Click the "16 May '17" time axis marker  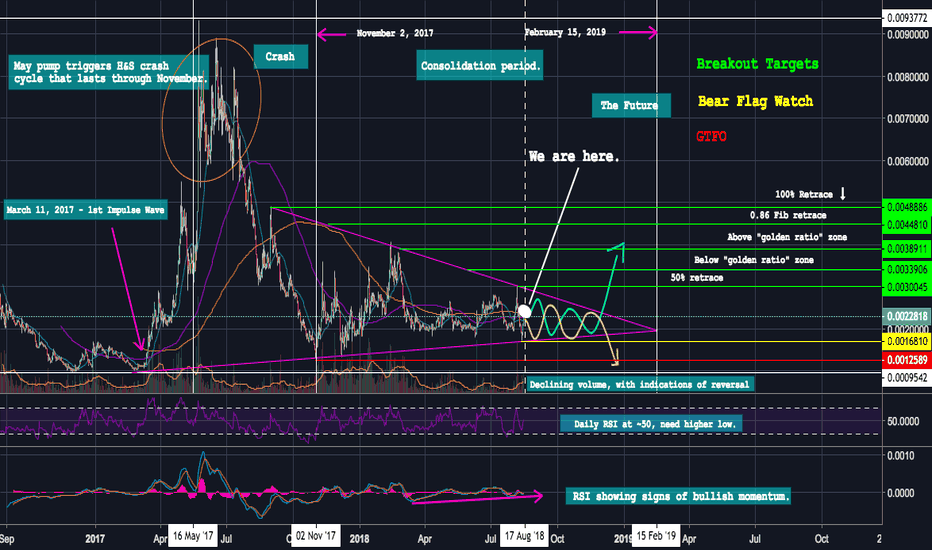tap(193, 536)
